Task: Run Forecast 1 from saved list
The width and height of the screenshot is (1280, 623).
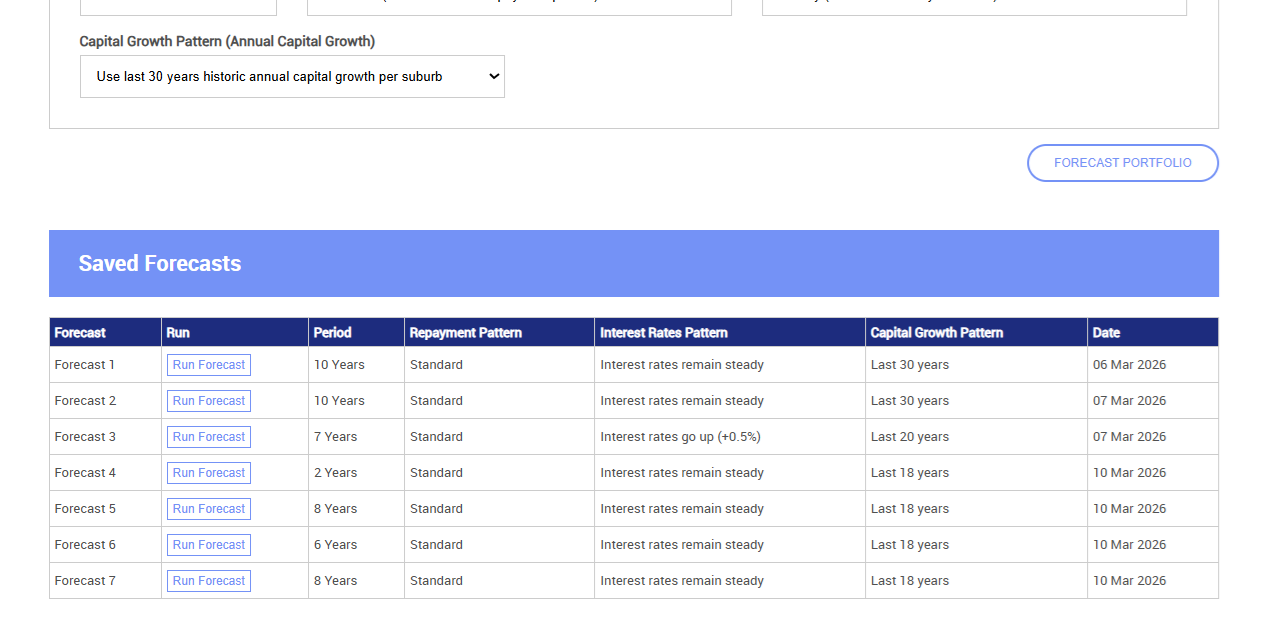Action: click(x=209, y=365)
